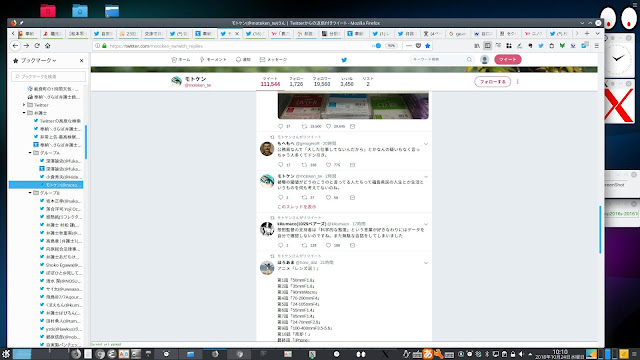The image size is (640, 360).
Task: Select the いいね 3,456 profile tab
Action: pos(347,82)
